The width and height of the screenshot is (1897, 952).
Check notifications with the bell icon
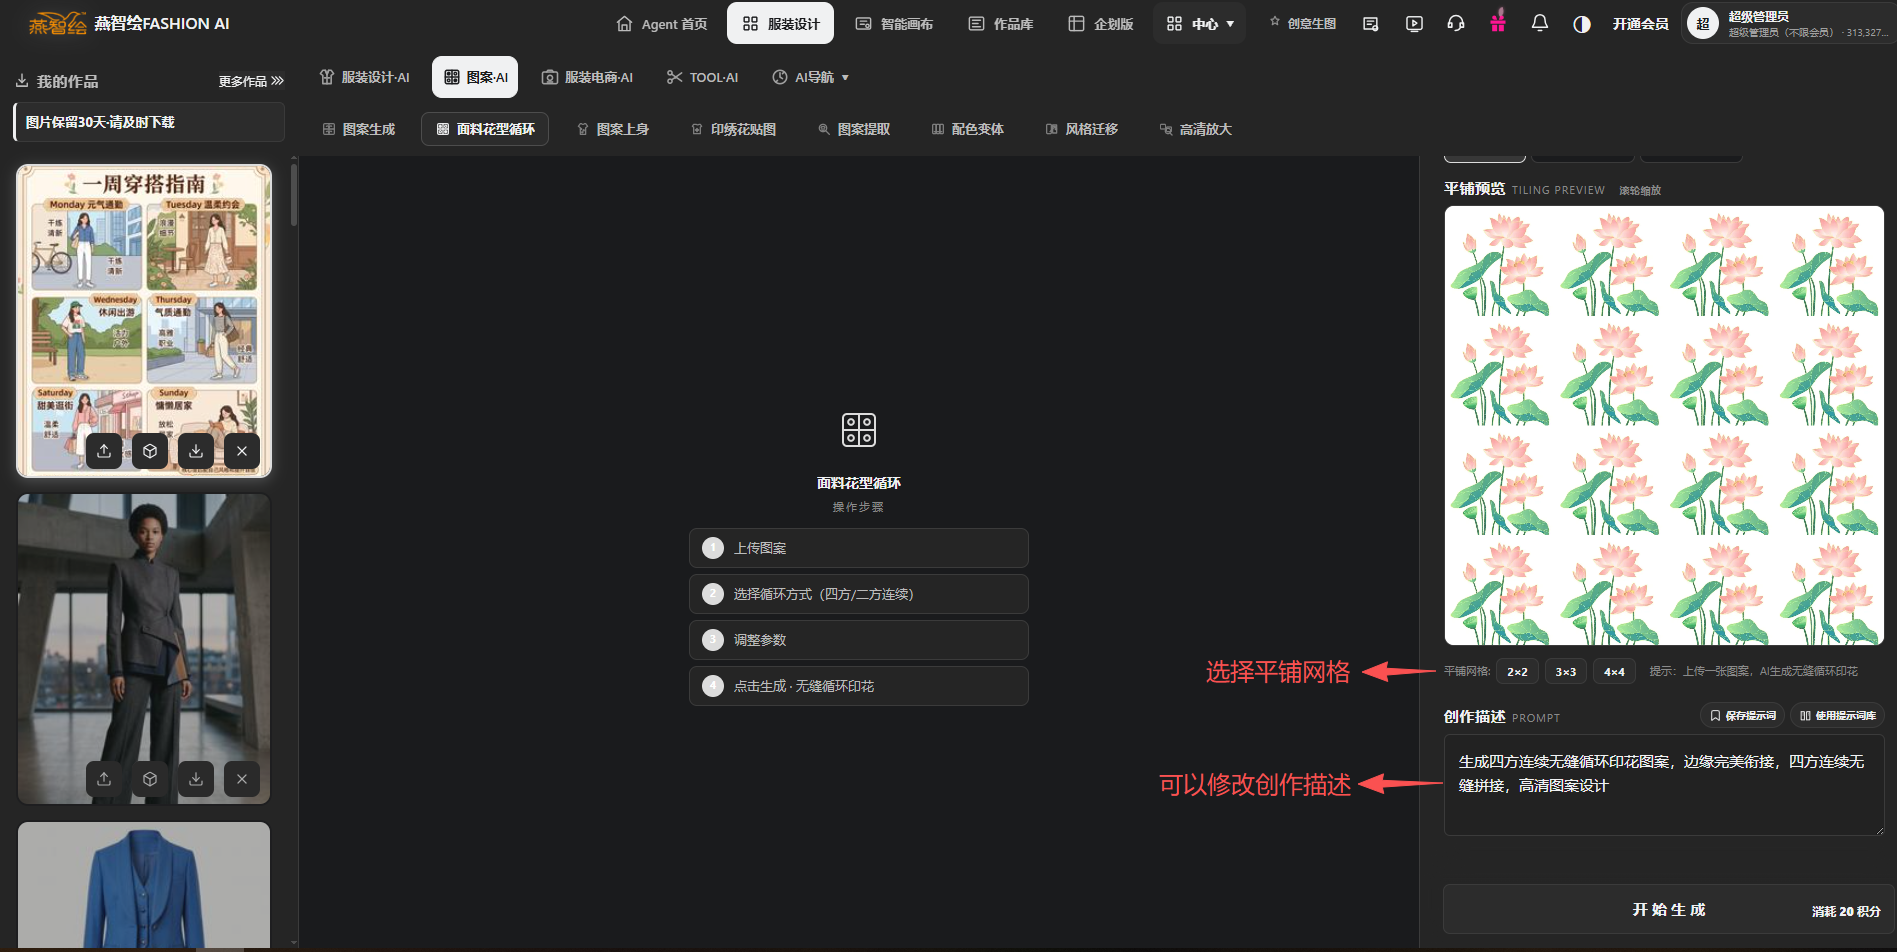tap(1540, 24)
